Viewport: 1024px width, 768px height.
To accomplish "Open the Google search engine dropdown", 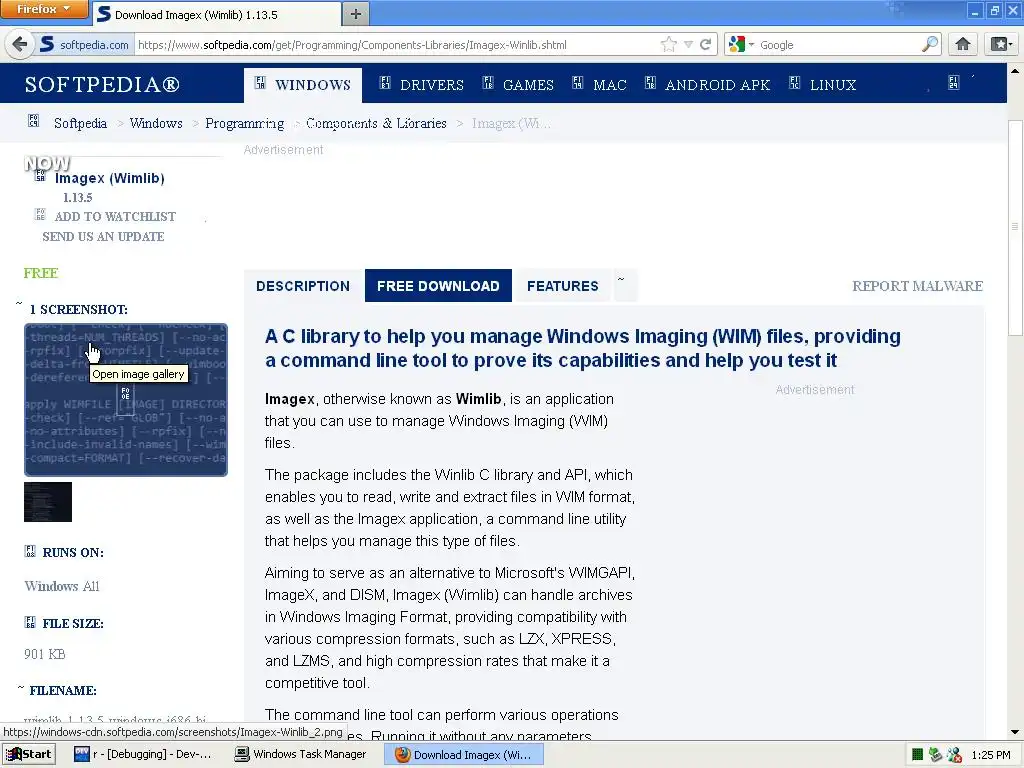I will click(x=741, y=44).
